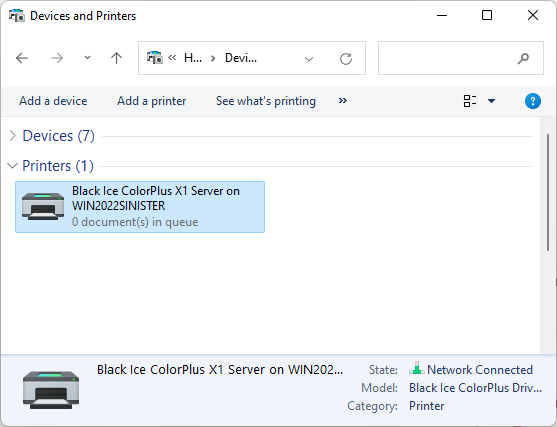Click Add a printer command
Screen dimensions: 557x427
click(152, 101)
